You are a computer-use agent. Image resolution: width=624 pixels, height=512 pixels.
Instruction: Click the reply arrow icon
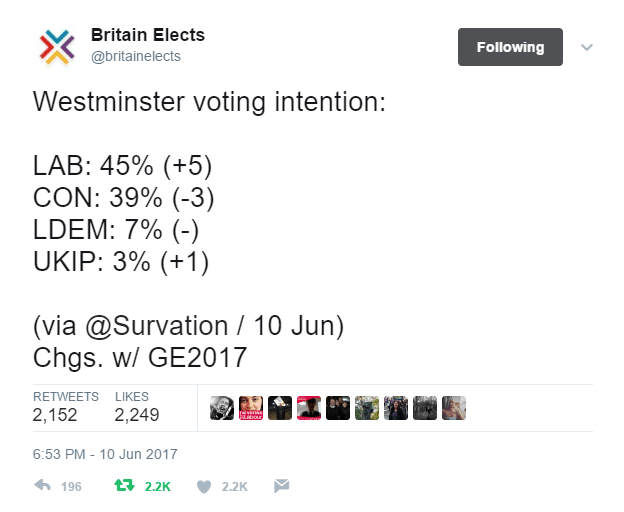(43, 485)
